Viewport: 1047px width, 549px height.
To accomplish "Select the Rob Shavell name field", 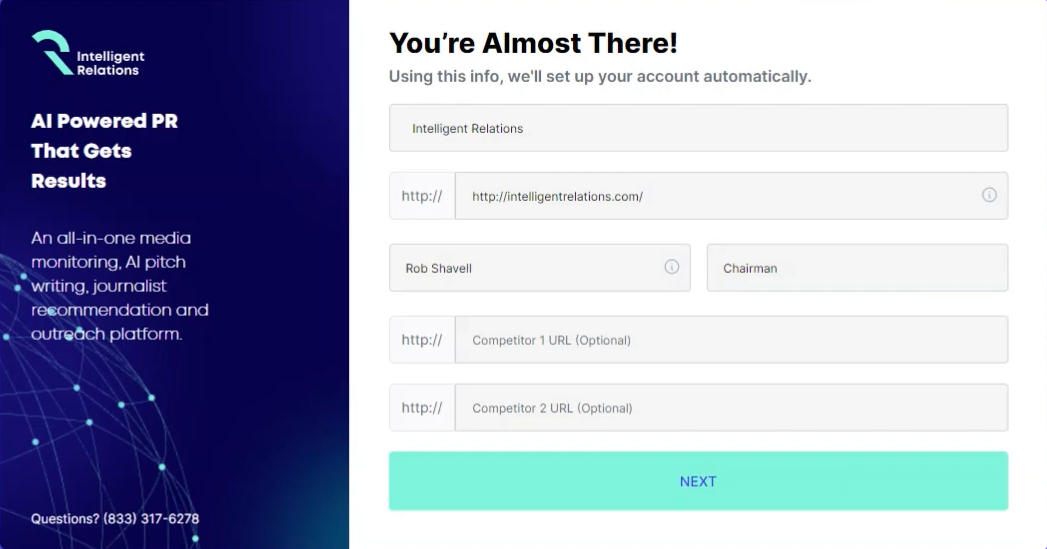I will 540,267.
